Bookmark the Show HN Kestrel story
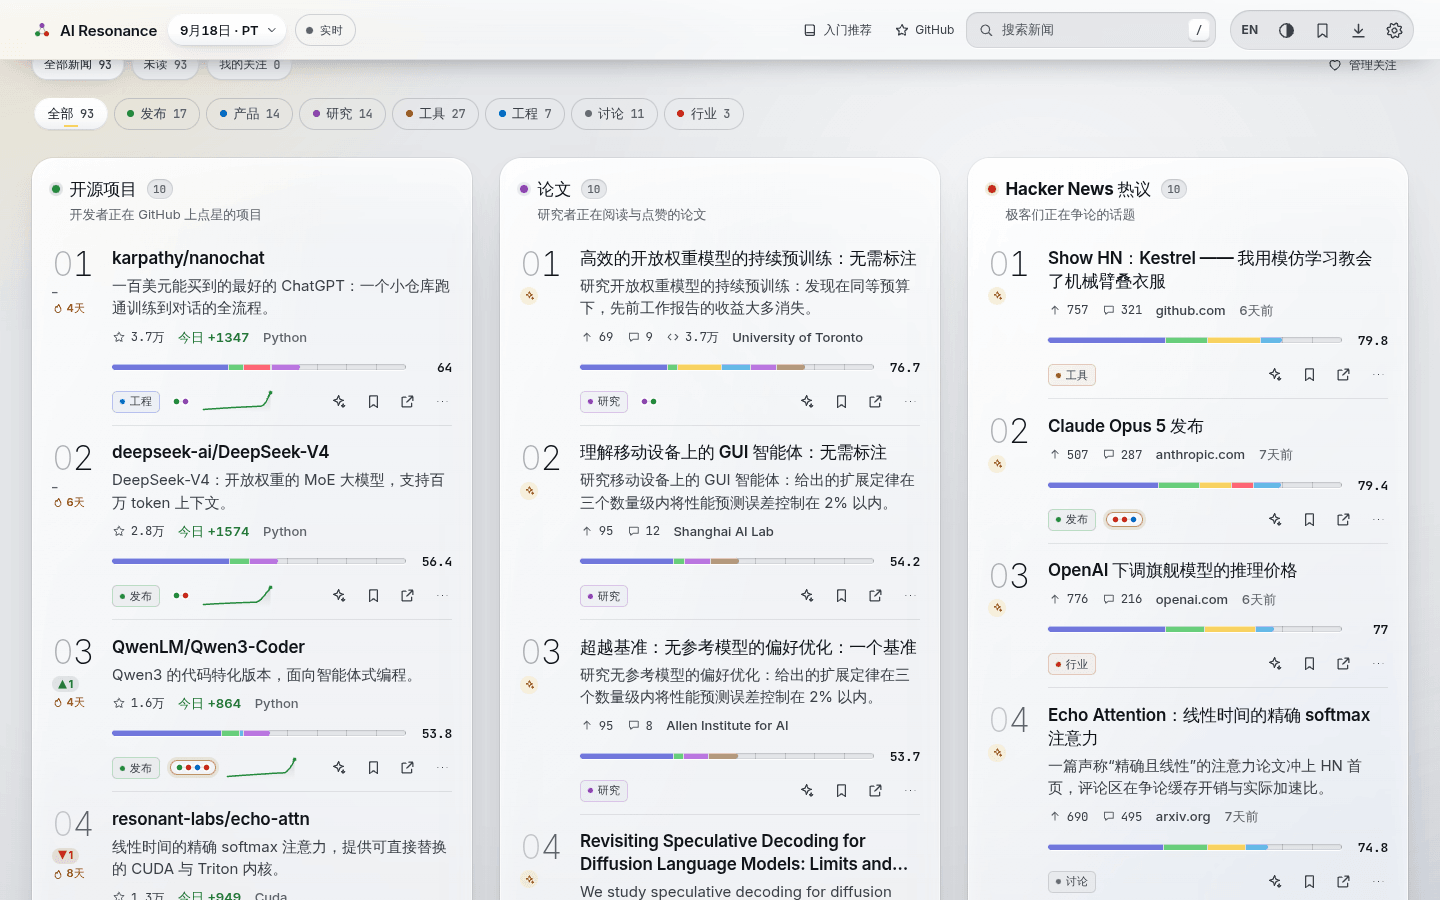Image resolution: width=1440 pixels, height=900 pixels. [1309, 375]
